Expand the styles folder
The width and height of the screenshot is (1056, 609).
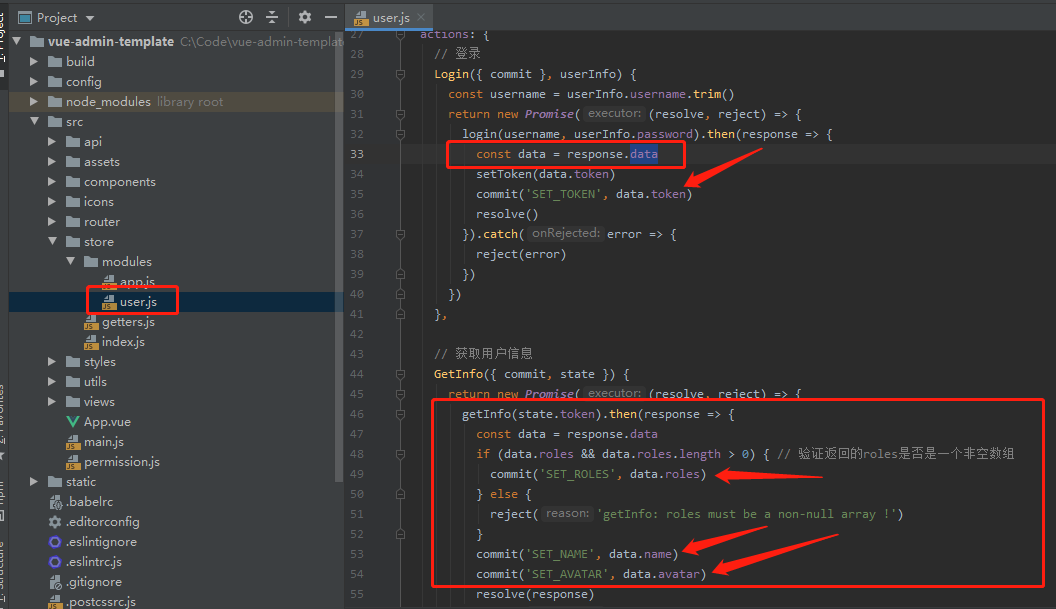tap(52, 362)
